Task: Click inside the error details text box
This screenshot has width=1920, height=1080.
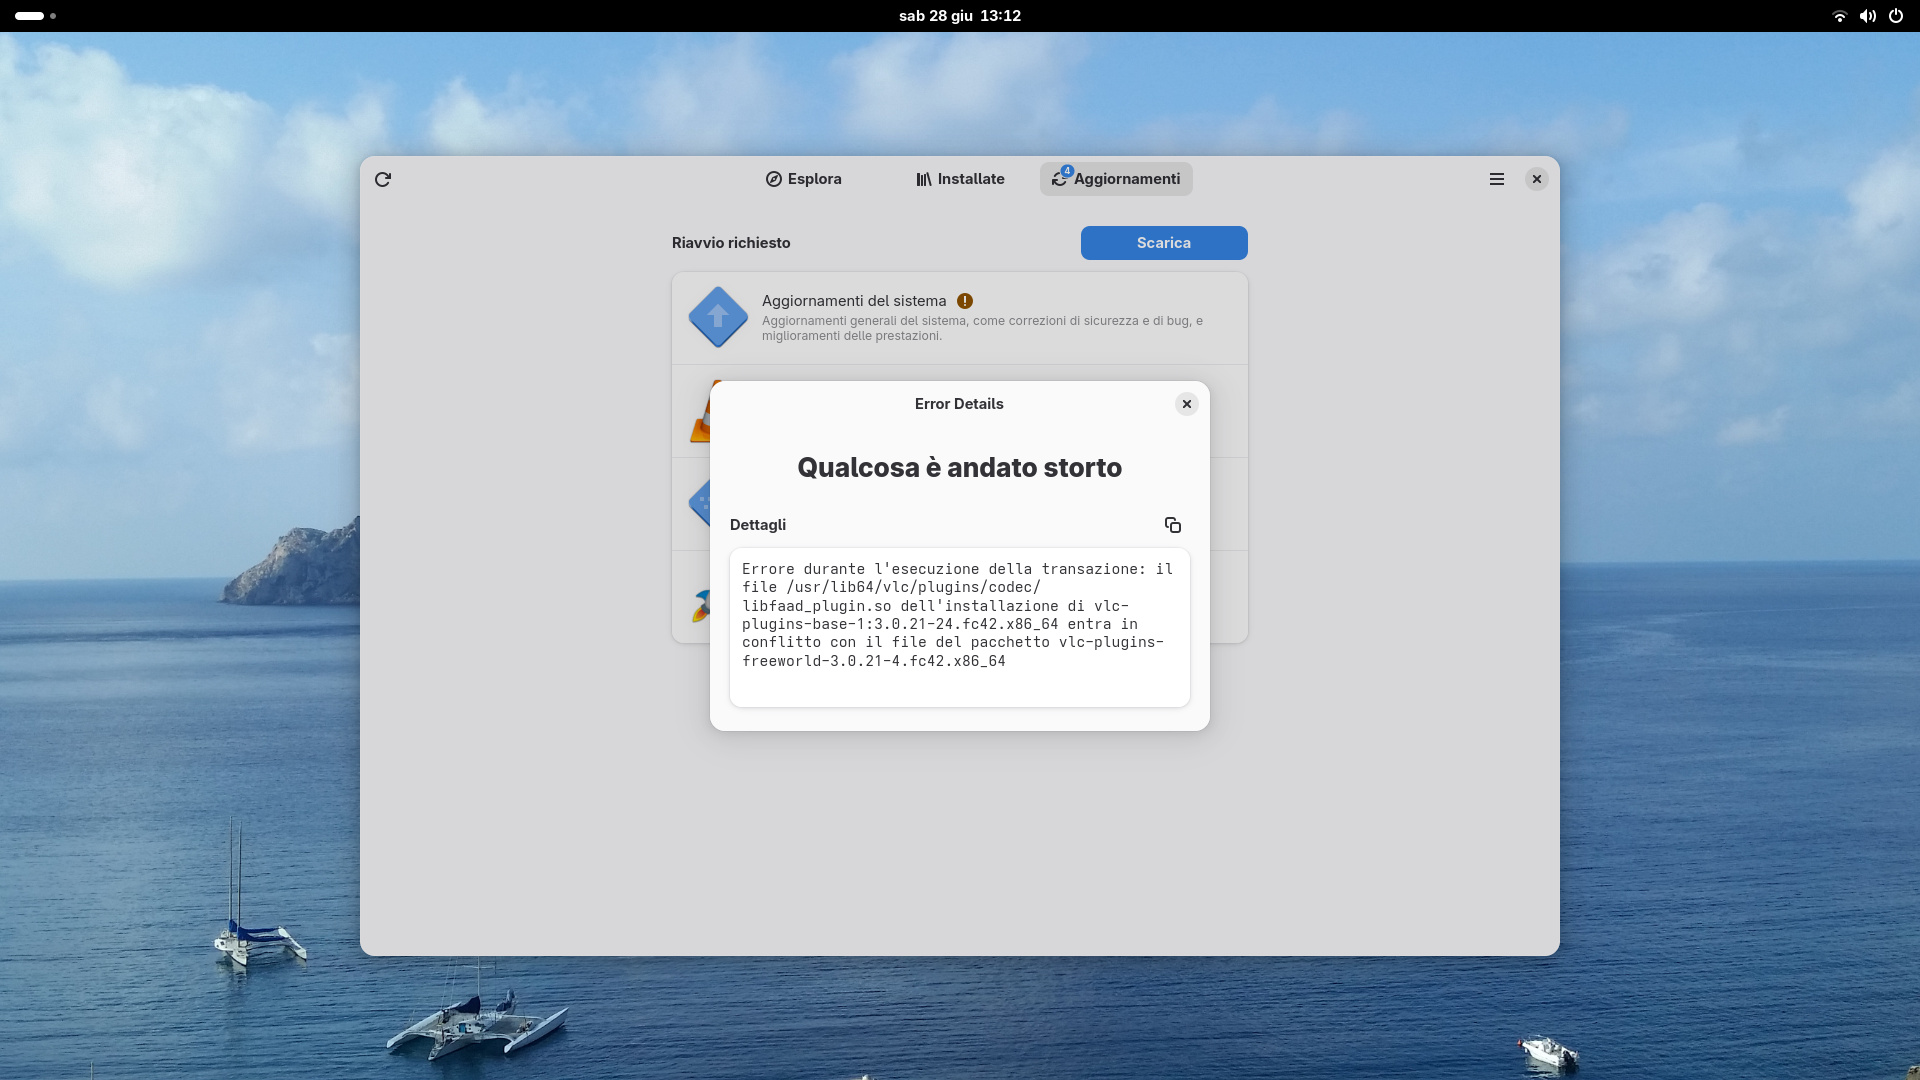Action: 959,627
